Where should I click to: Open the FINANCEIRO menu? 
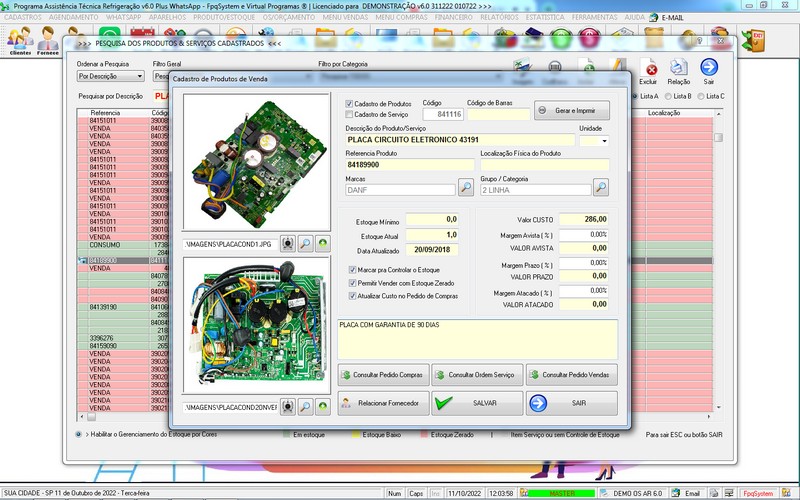tap(455, 18)
